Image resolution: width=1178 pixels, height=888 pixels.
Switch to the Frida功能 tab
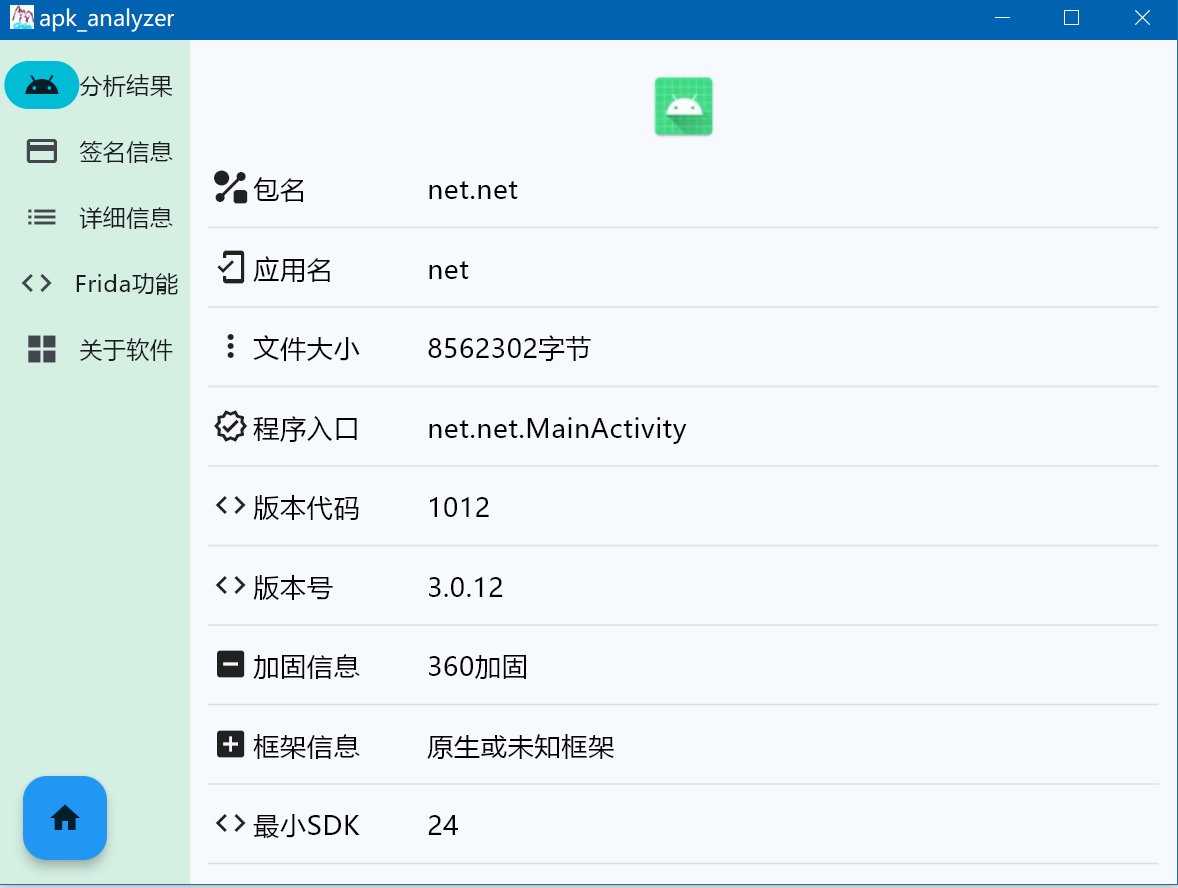coord(126,283)
